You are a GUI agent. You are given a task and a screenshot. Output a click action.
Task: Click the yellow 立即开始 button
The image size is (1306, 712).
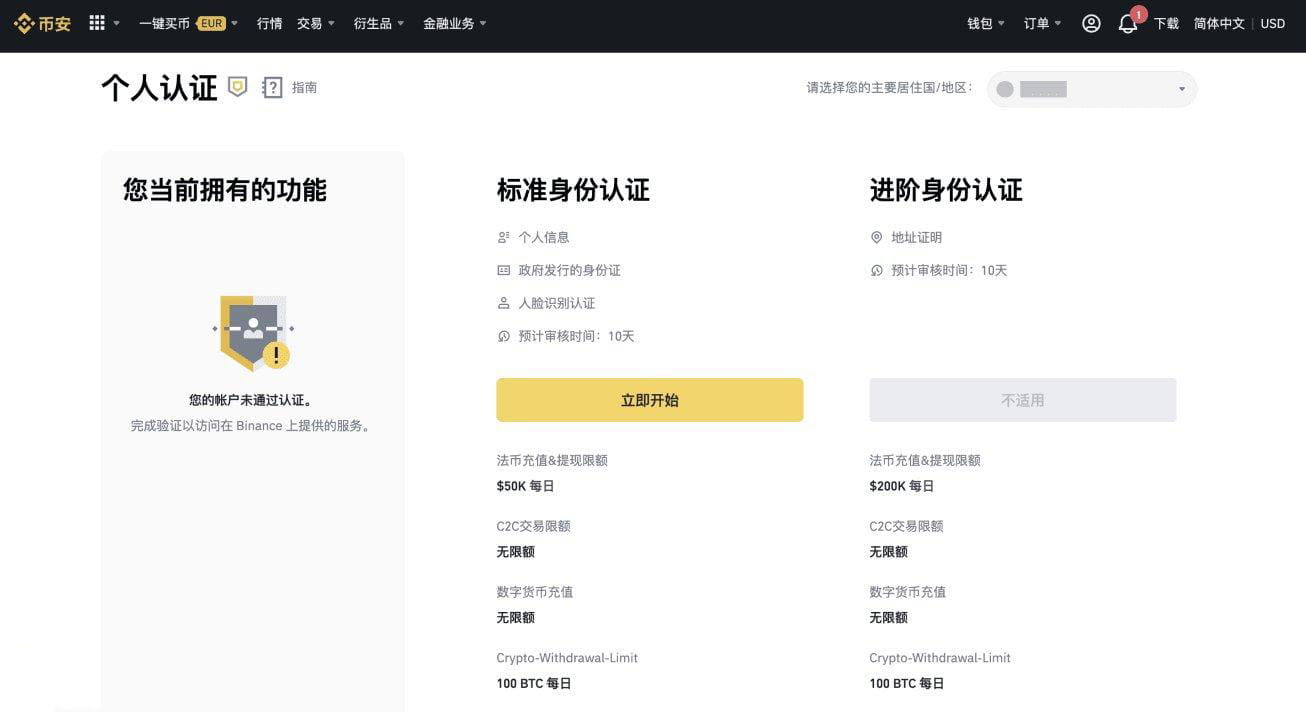pyautogui.click(x=649, y=399)
